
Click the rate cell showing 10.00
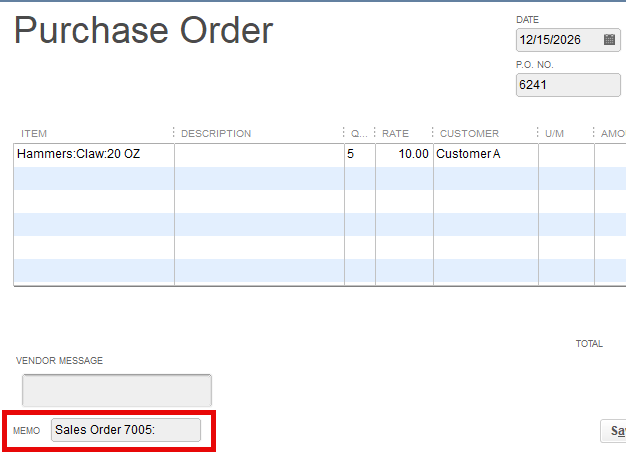click(x=404, y=155)
